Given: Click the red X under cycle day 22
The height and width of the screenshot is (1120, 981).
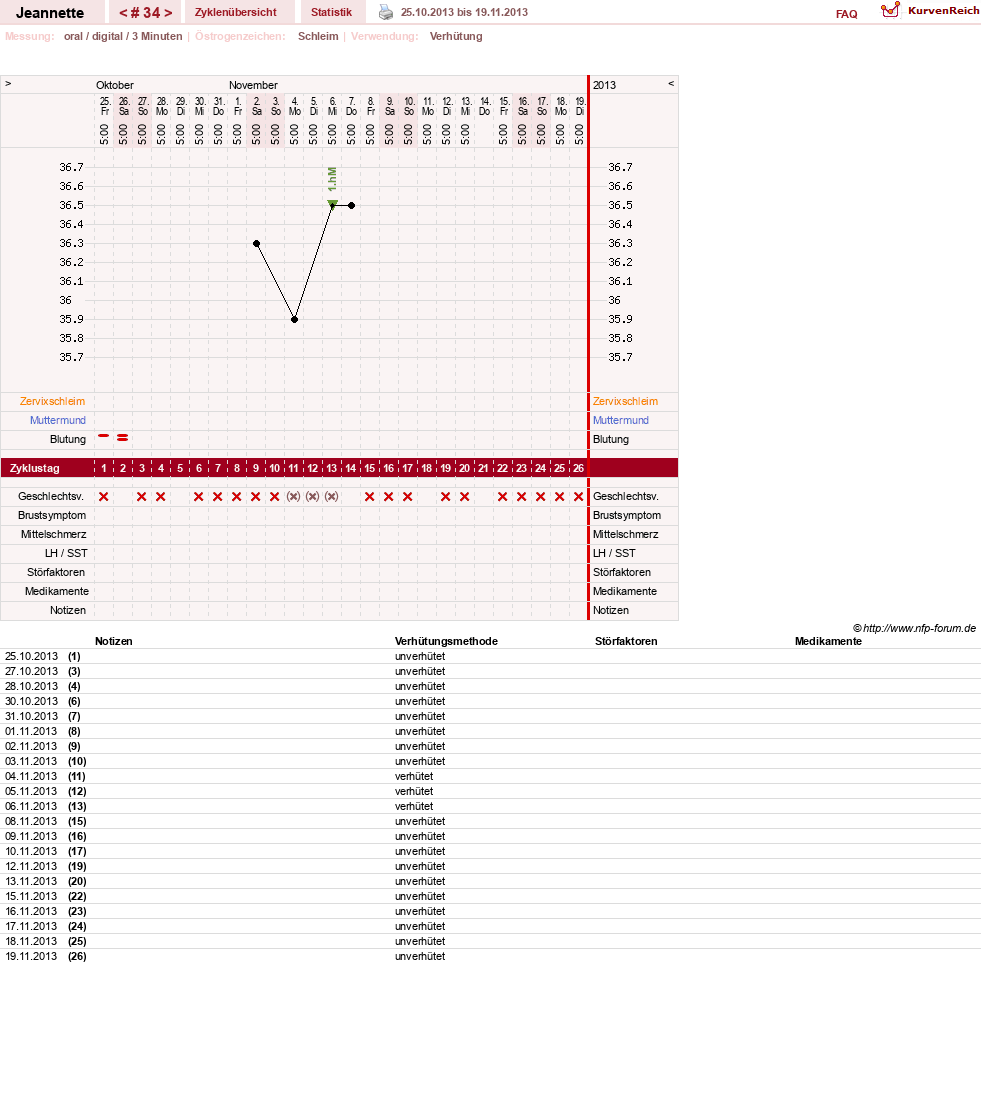Looking at the screenshot, I should tap(502, 496).
